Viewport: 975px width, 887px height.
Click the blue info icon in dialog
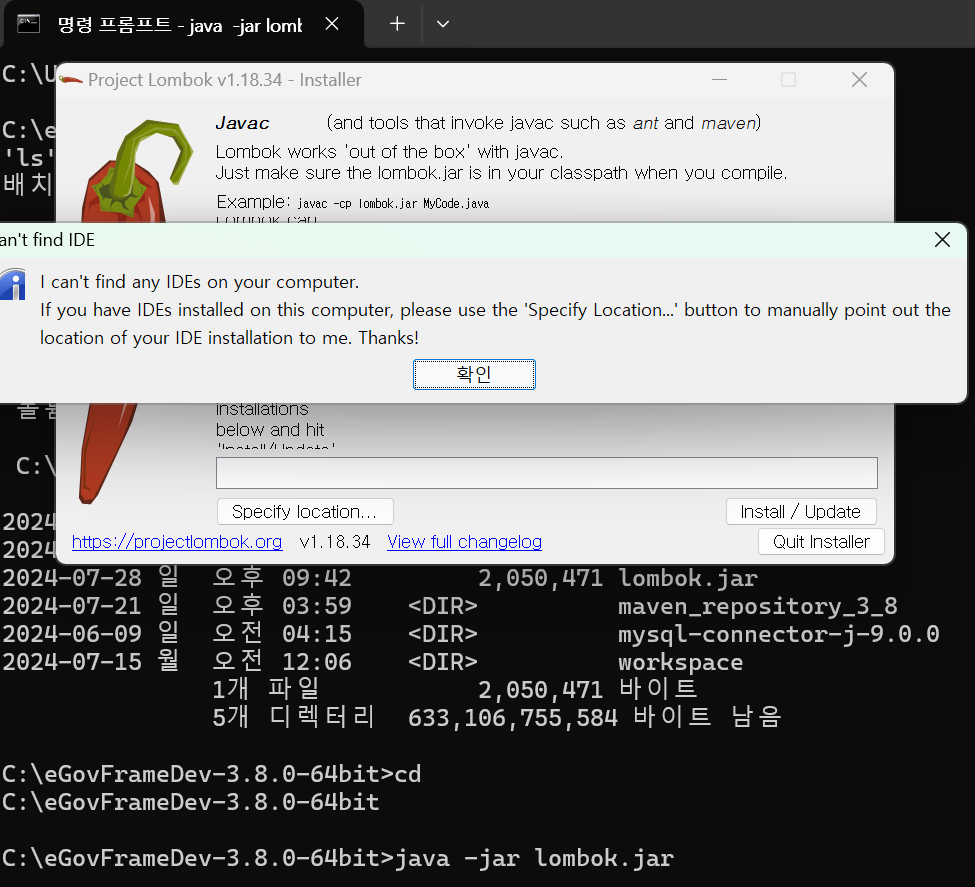click(x=12, y=285)
